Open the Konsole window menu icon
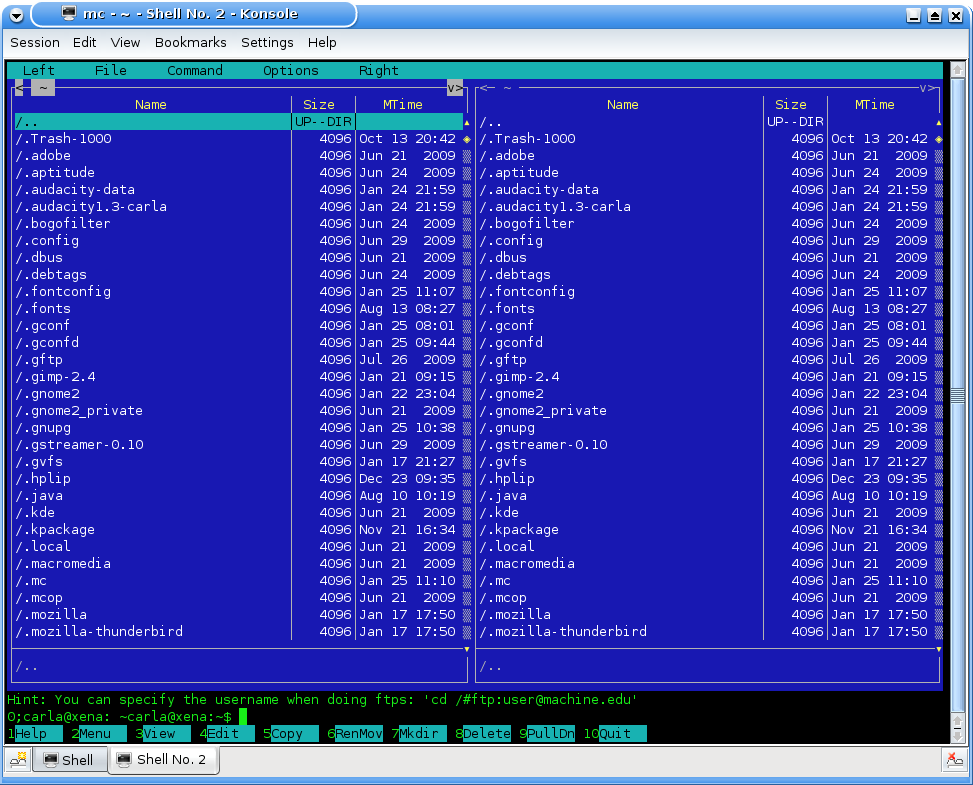Viewport: 973px width, 785px height. tap(17, 16)
